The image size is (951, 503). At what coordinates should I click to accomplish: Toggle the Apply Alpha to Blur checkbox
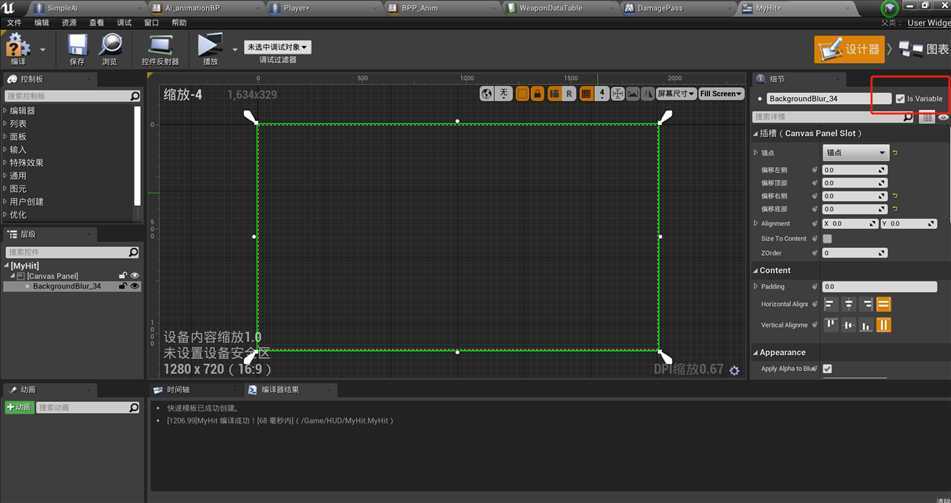(x=827, y=368)
